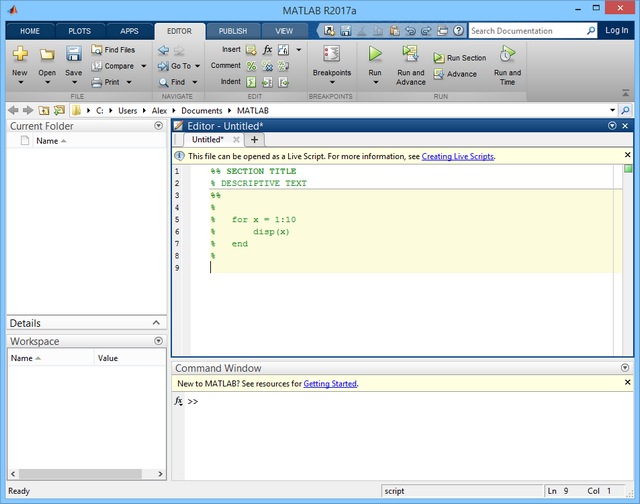Viewport: 640px width, 504px height.
Task: Open the PUBLISH ribbon tab
Action: click(x=232, y=31)
